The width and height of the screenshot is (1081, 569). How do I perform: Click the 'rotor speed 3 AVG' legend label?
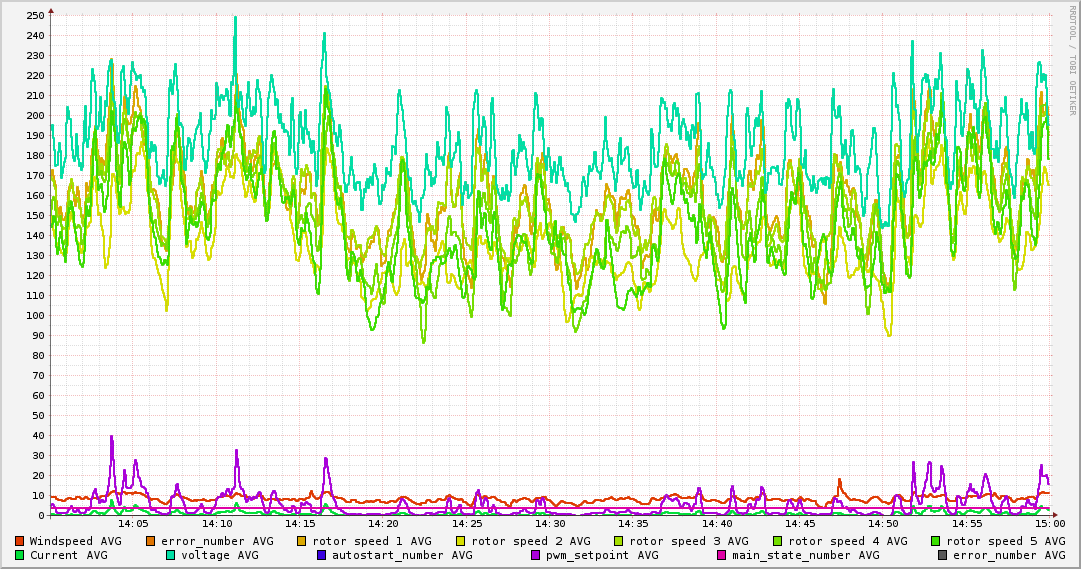pos(689,541)
